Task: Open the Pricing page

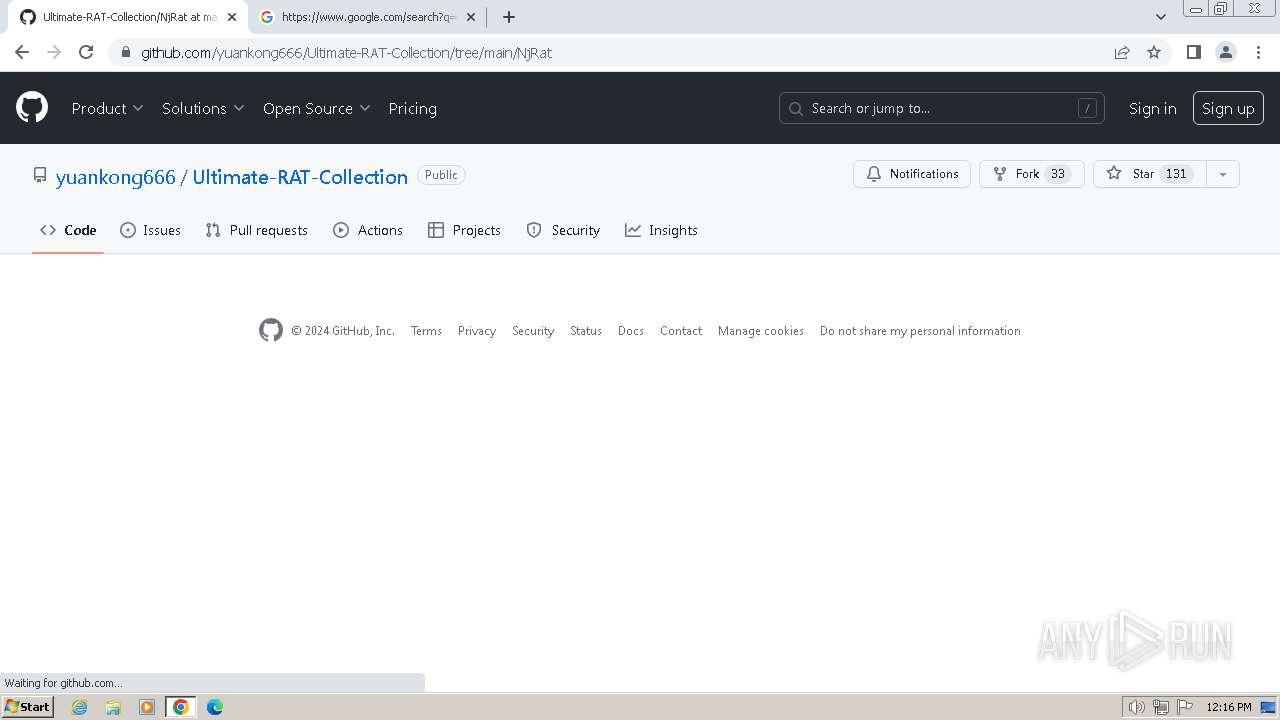Action: 412,108
